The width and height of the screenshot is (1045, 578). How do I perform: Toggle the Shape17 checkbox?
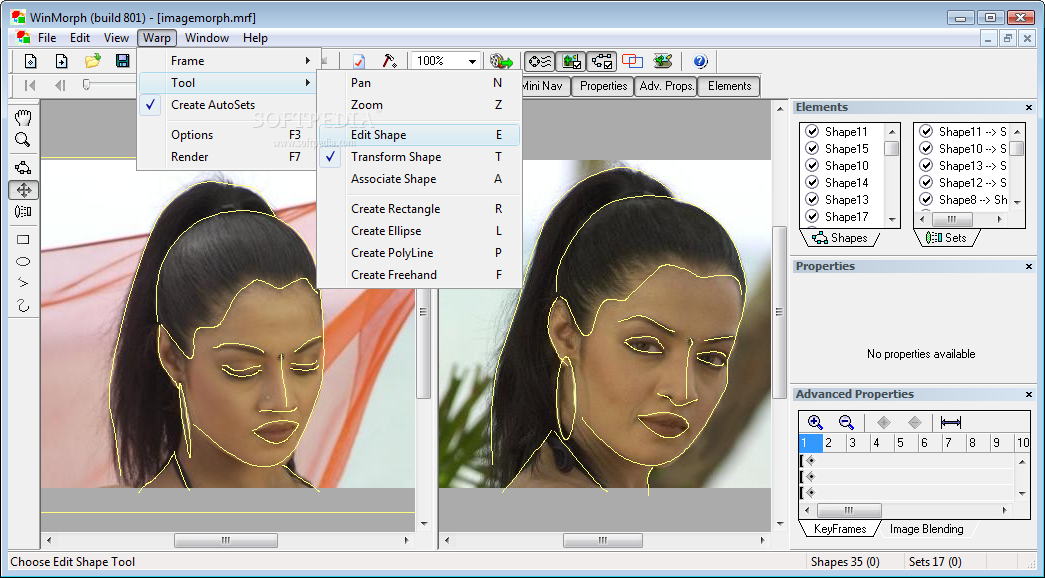click(812, 217)
